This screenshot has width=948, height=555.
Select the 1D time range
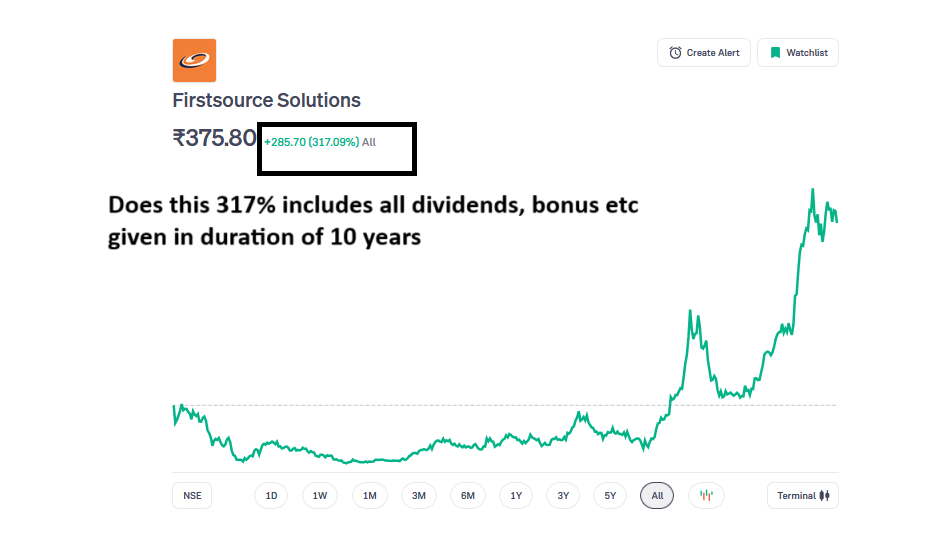click(271, 495)
